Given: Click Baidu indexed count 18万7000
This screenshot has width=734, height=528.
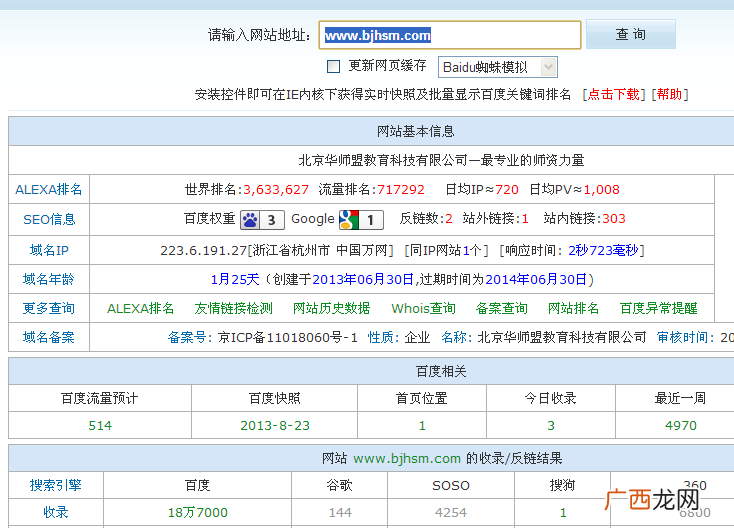Looking at the screenshot, I should tap(198, 513).
